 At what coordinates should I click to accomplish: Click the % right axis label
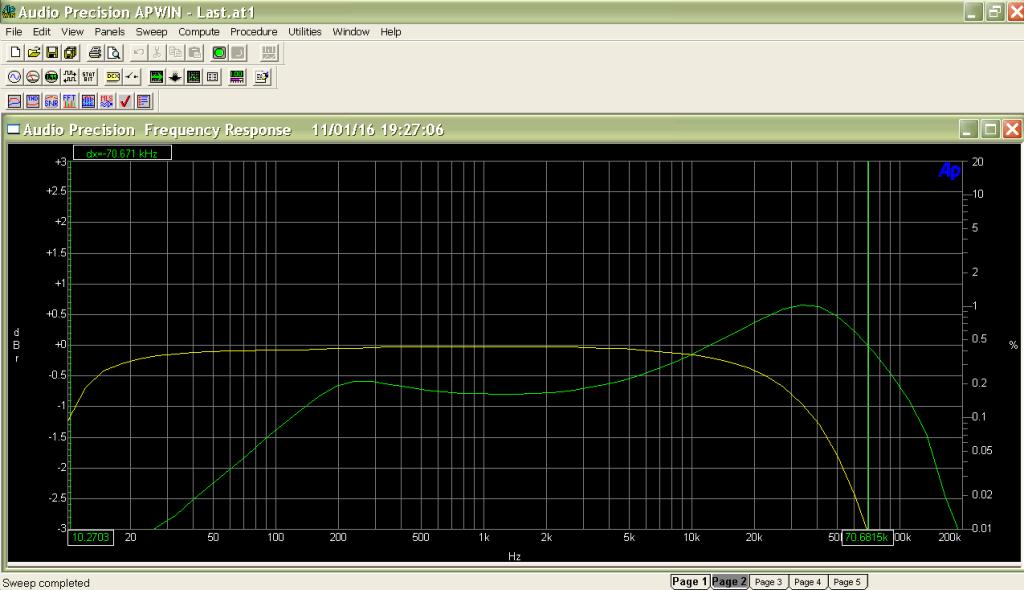(1013, 345)
